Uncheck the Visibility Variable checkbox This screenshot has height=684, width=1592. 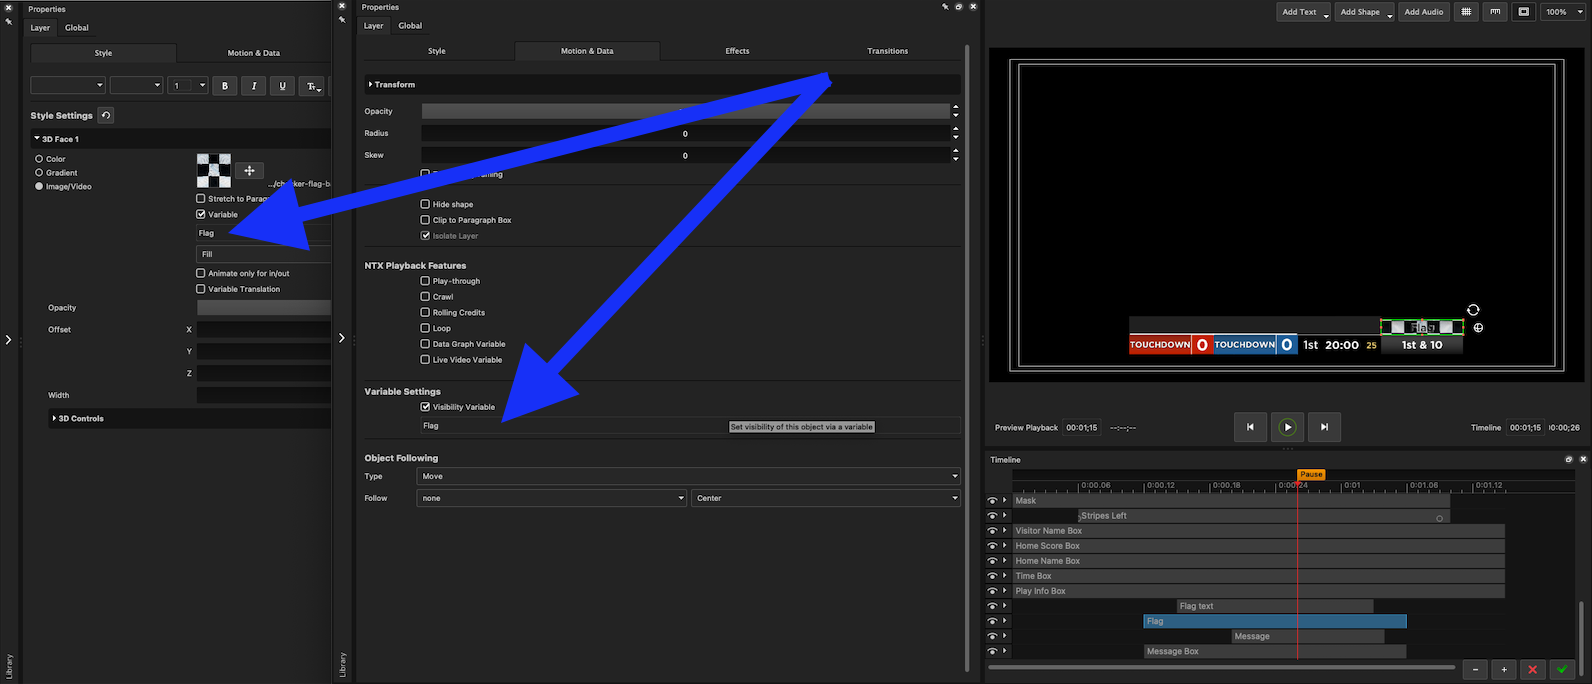click(x=425, y=407)
